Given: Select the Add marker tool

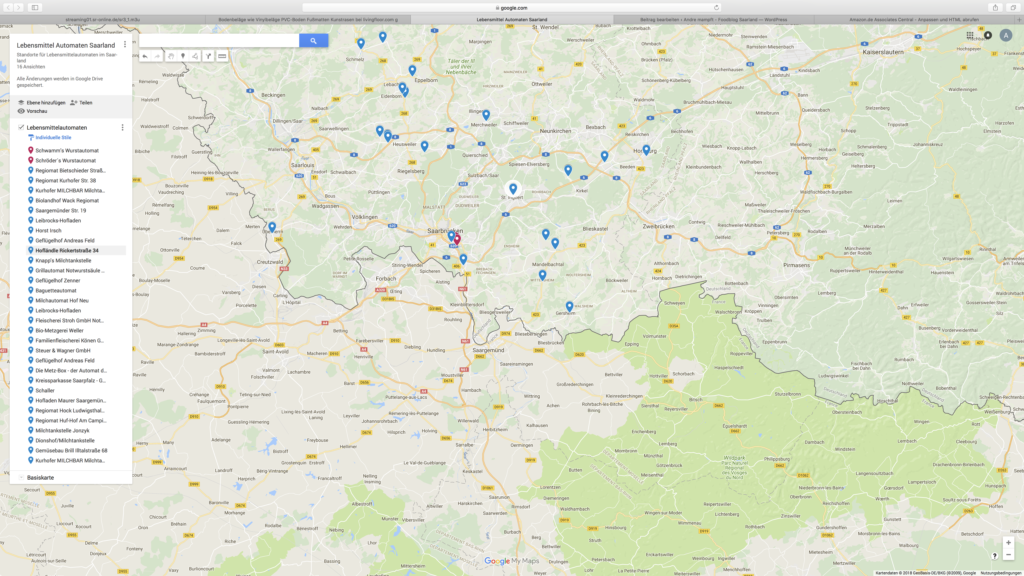Looking at the screenshot, I should point(183,56).
